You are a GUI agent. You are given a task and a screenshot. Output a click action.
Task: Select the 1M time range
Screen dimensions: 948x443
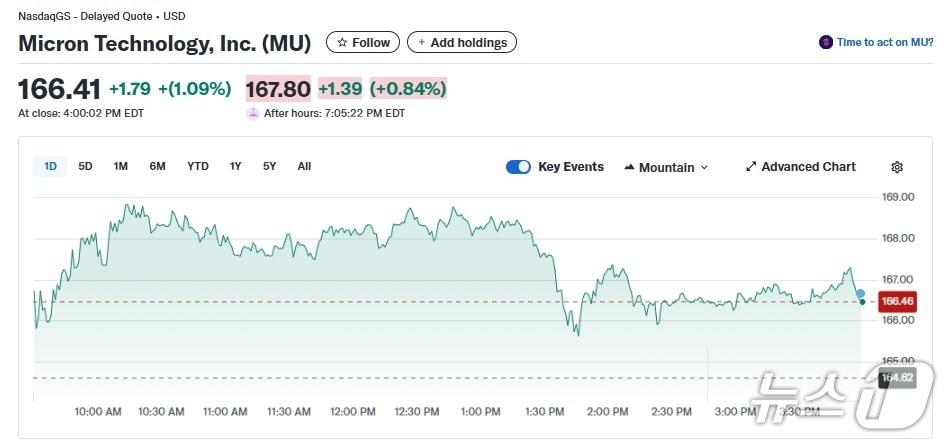click(121, 166)
